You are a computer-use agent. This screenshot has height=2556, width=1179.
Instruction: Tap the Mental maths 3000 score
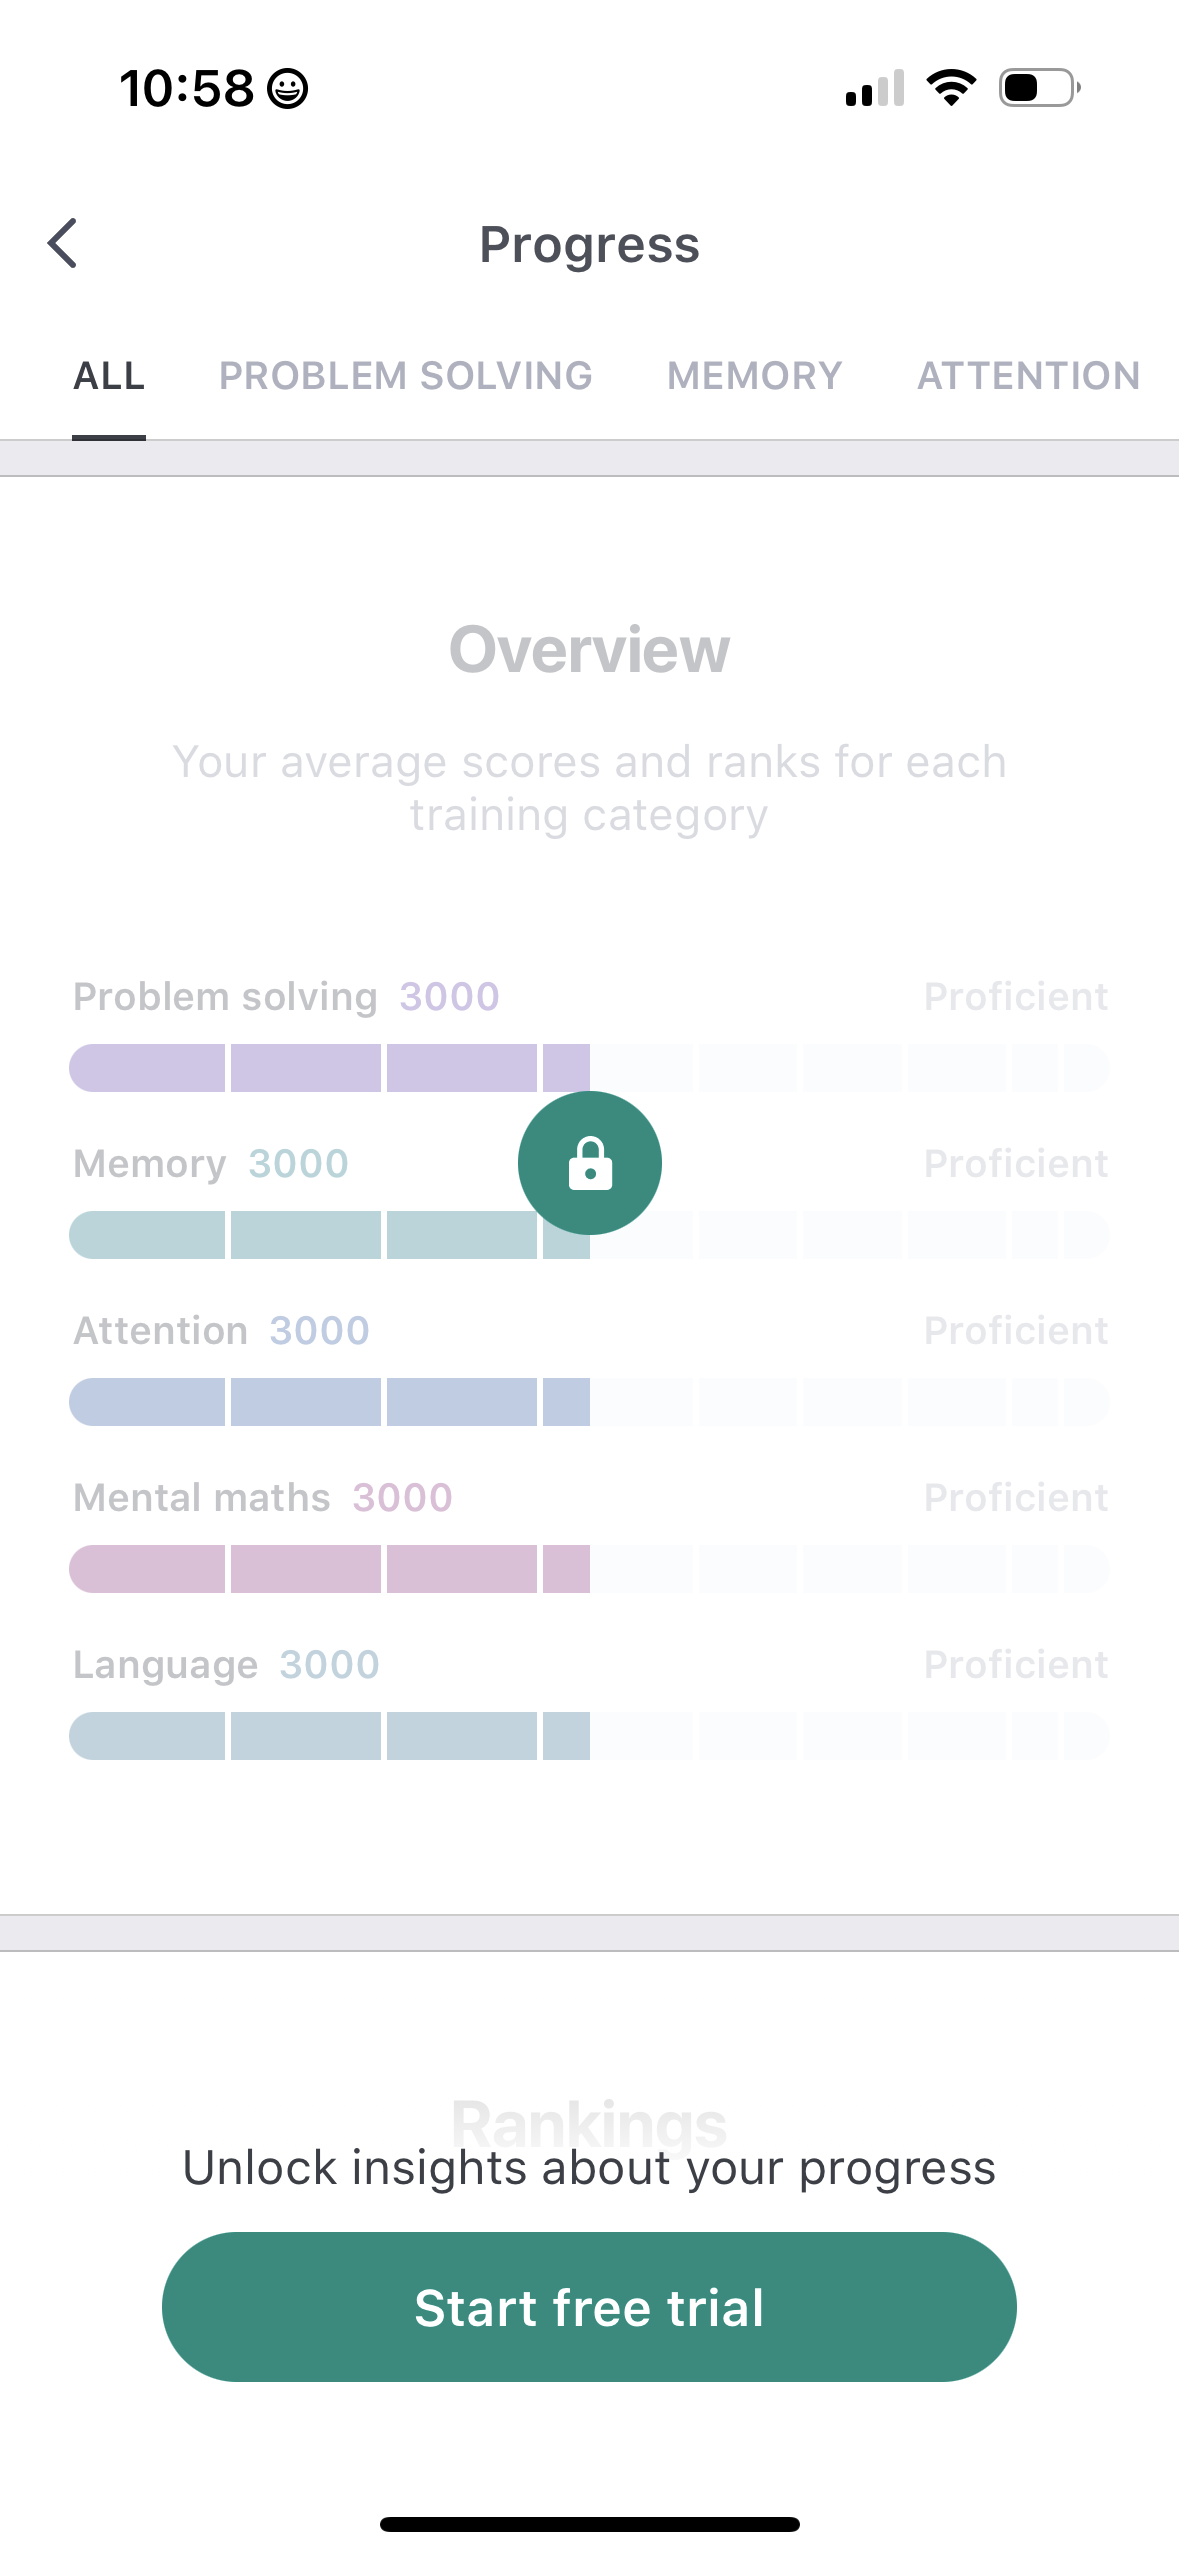[402, 1498]
